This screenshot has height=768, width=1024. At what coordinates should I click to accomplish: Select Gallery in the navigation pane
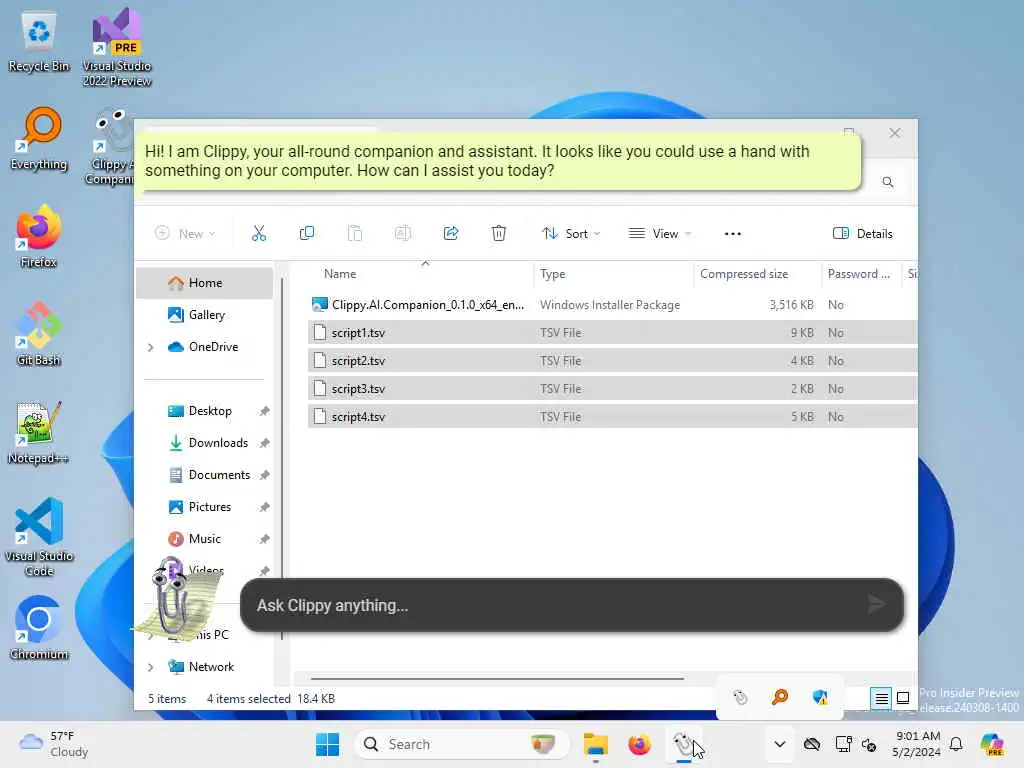pyautogui.click(x=204, y=315)
